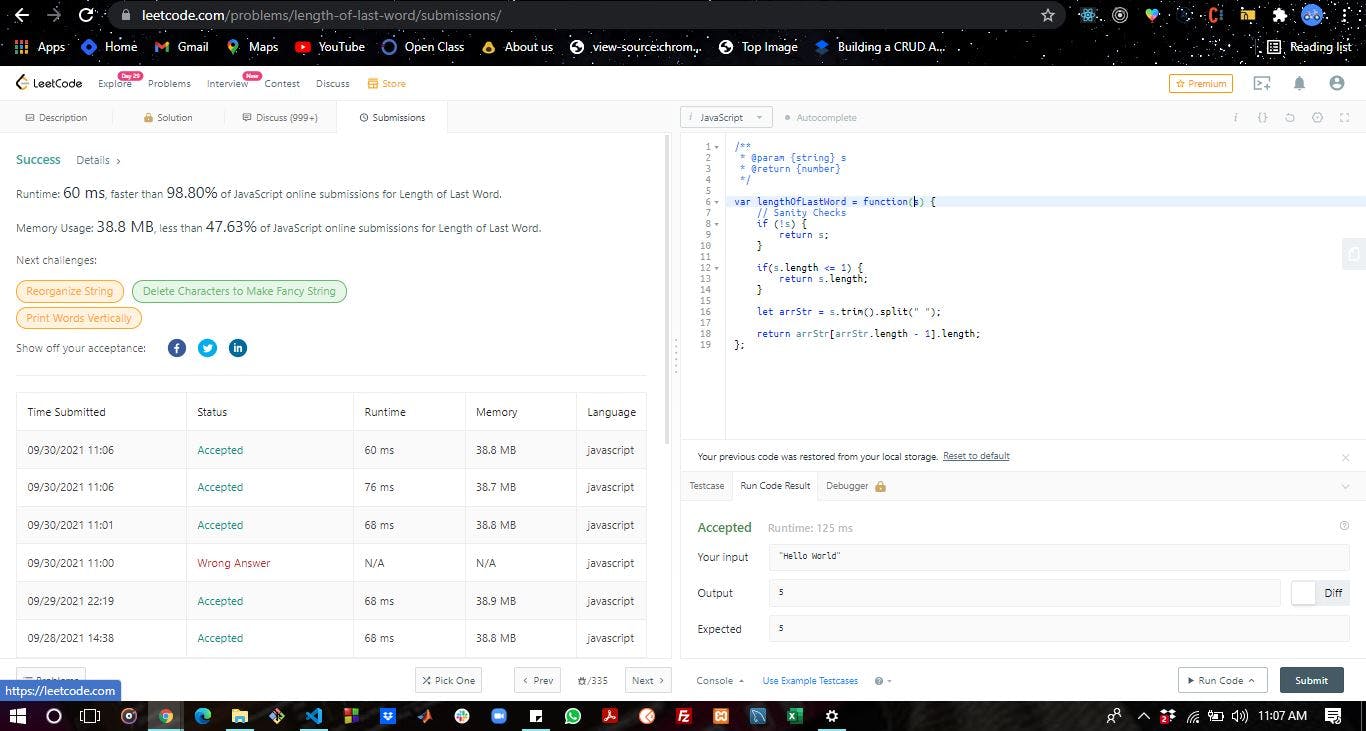Expand the Success Details chevron
This screenshot has width=1366, height=731.
118,161
